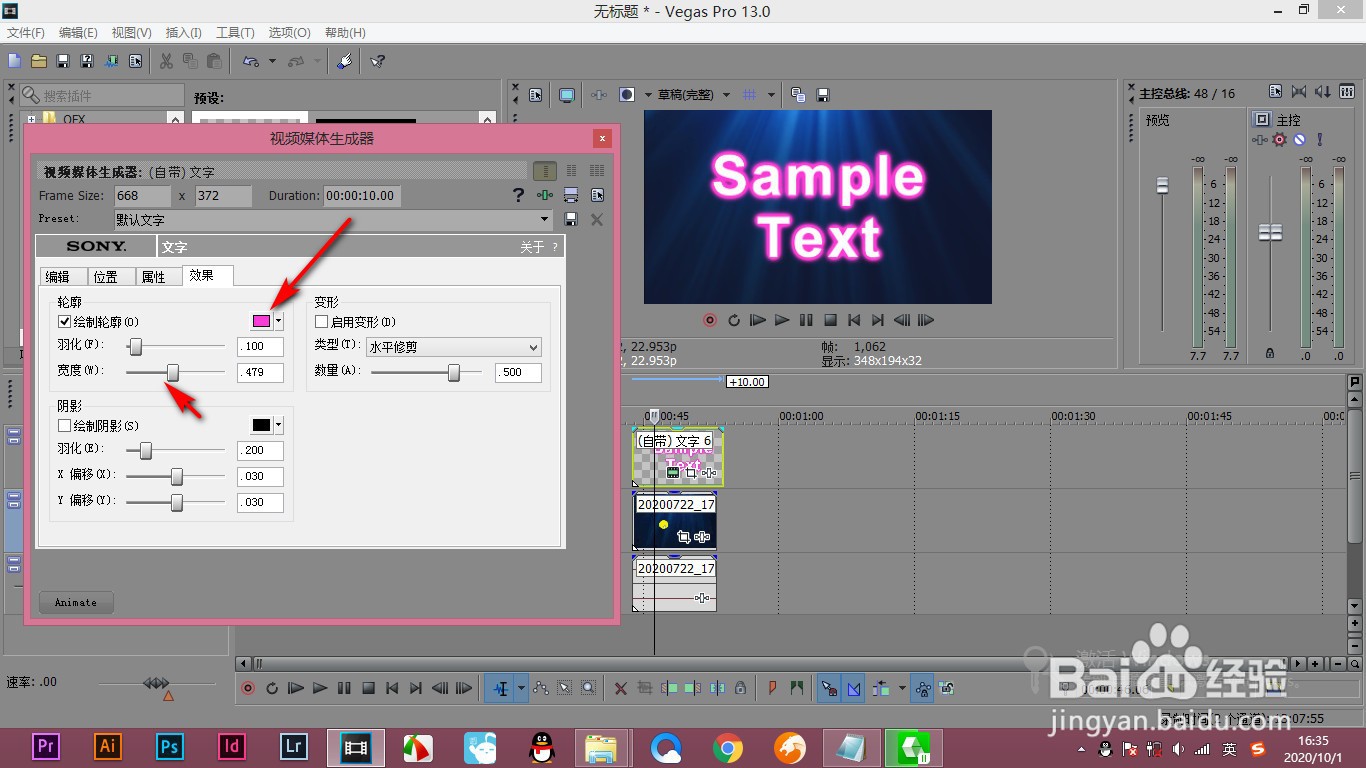Click the 宽度 outline width slider handle
Image resolution: width=1366 pixels, height=768 pixels.
(x=173, y=372)
